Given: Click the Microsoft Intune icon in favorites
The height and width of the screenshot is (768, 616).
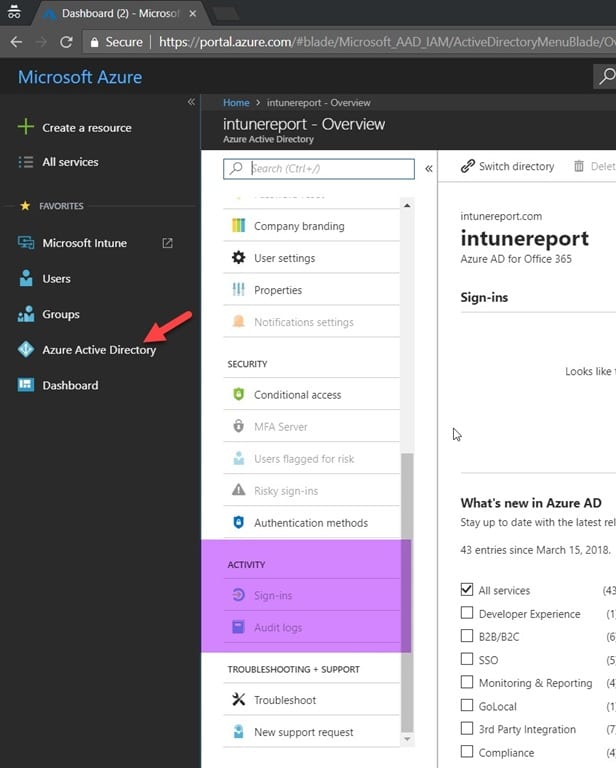Looking at the screenshot, I should (26, 243).
